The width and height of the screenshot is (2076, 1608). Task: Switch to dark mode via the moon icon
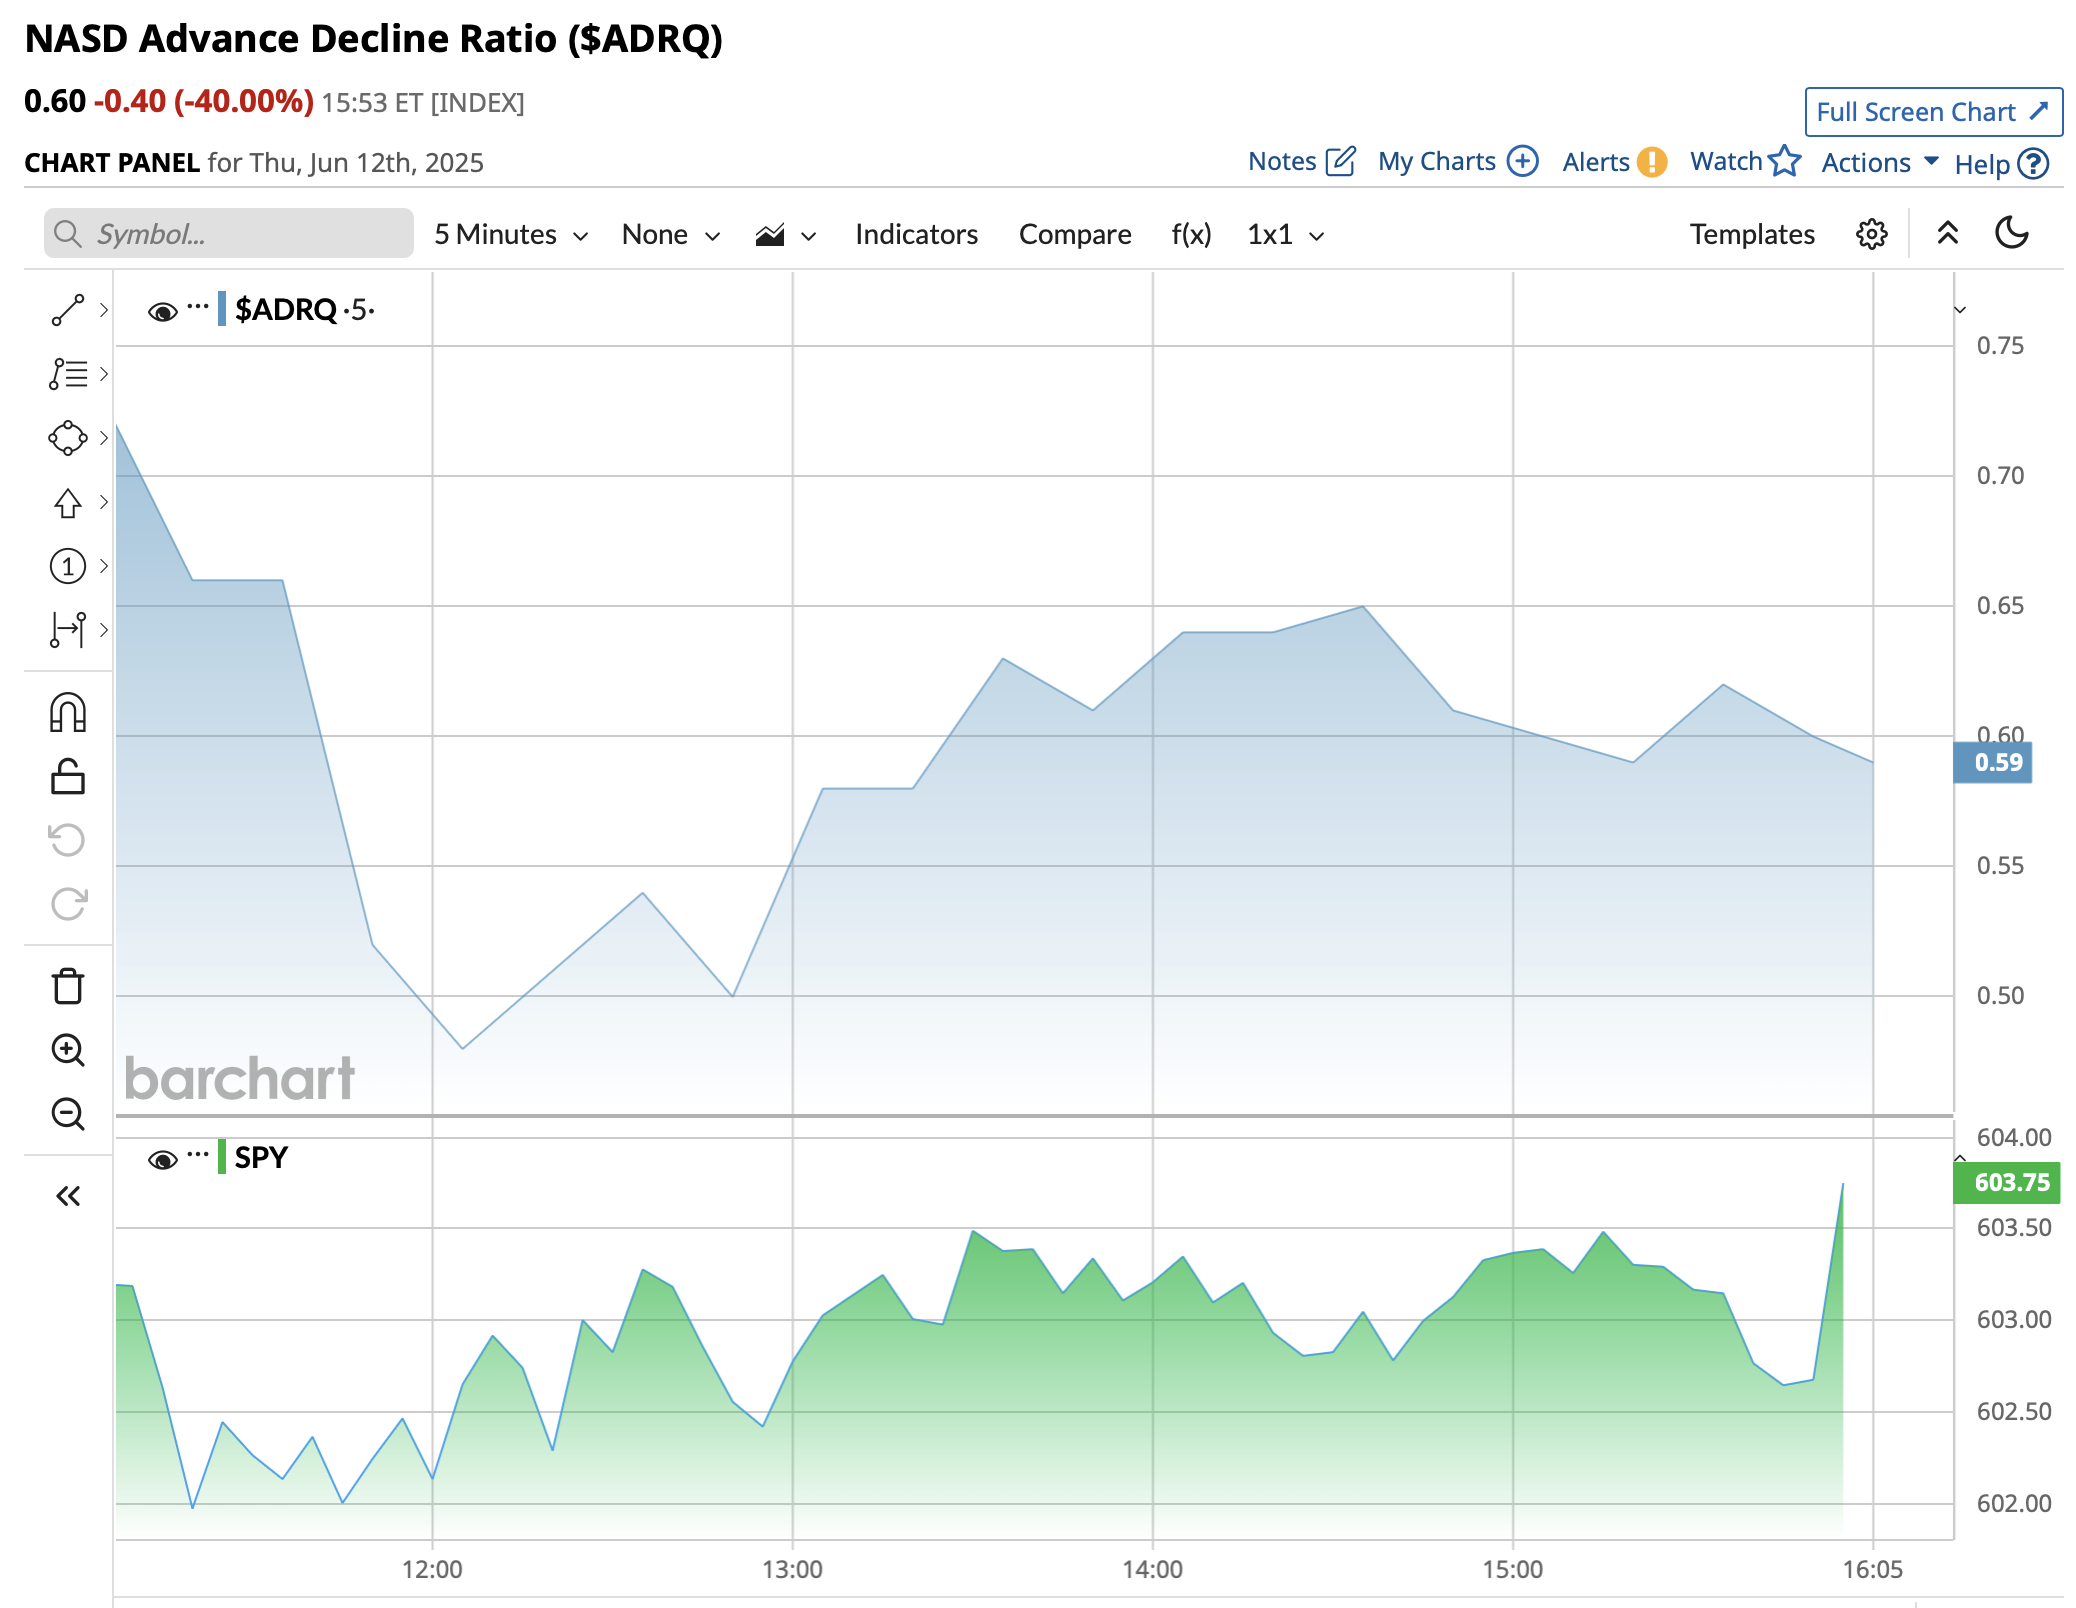coord(2011,233)
